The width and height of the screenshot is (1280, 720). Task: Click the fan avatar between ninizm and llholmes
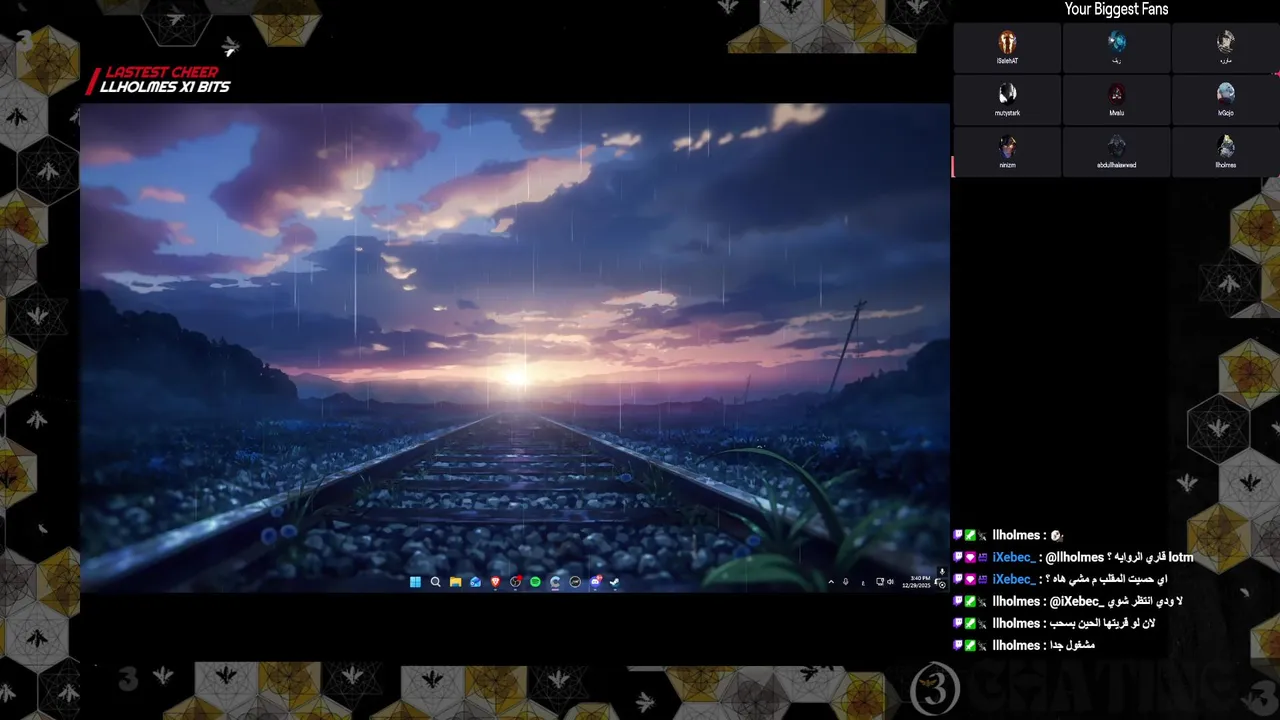click(x=1116, y=147)
